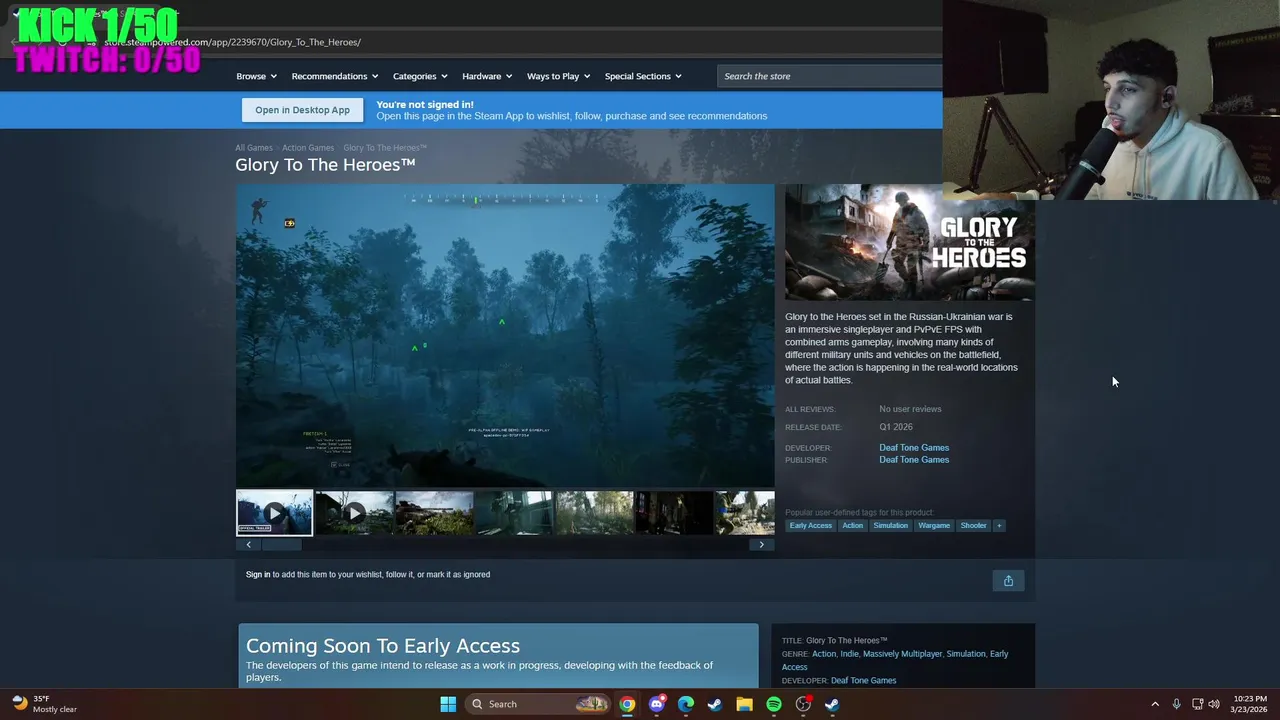Click the Q1 2026 release date text
The image size is (1280, 720).
click(896, 427)
